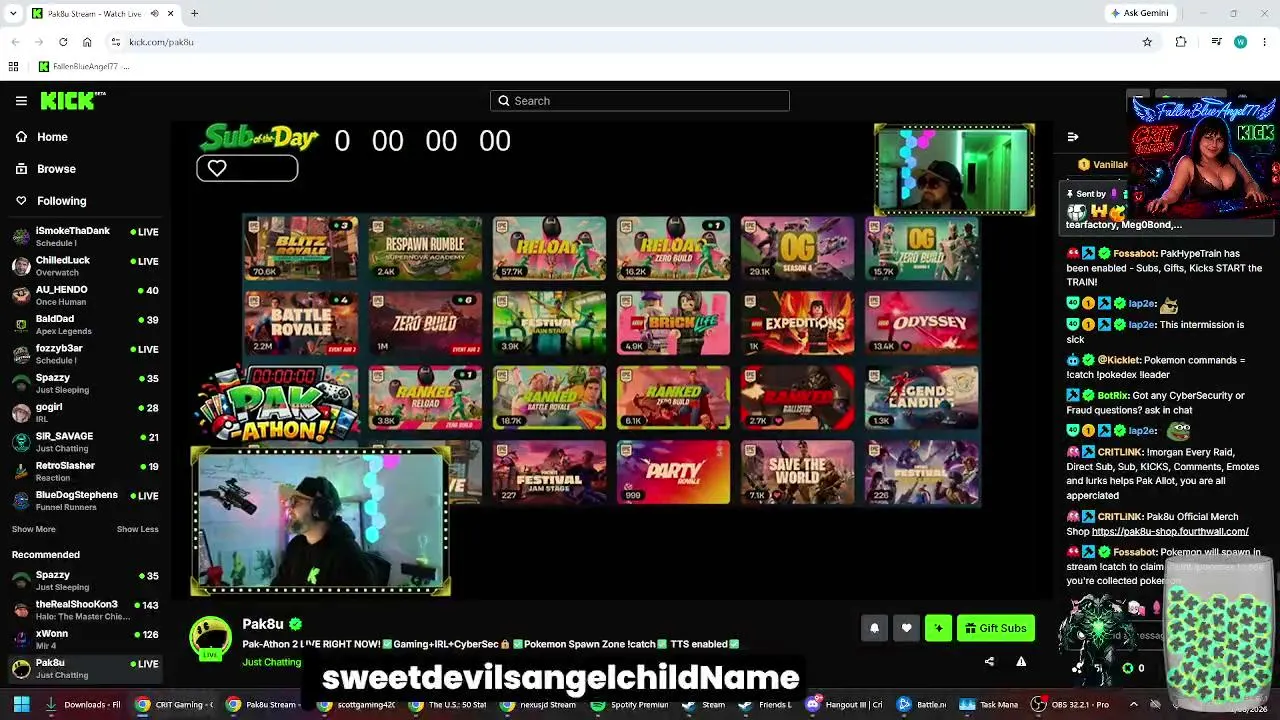The width and height of the screenshot is (1280, 720).
Task: Click the Blitz Royale game tile
Action: click(300, 249)
